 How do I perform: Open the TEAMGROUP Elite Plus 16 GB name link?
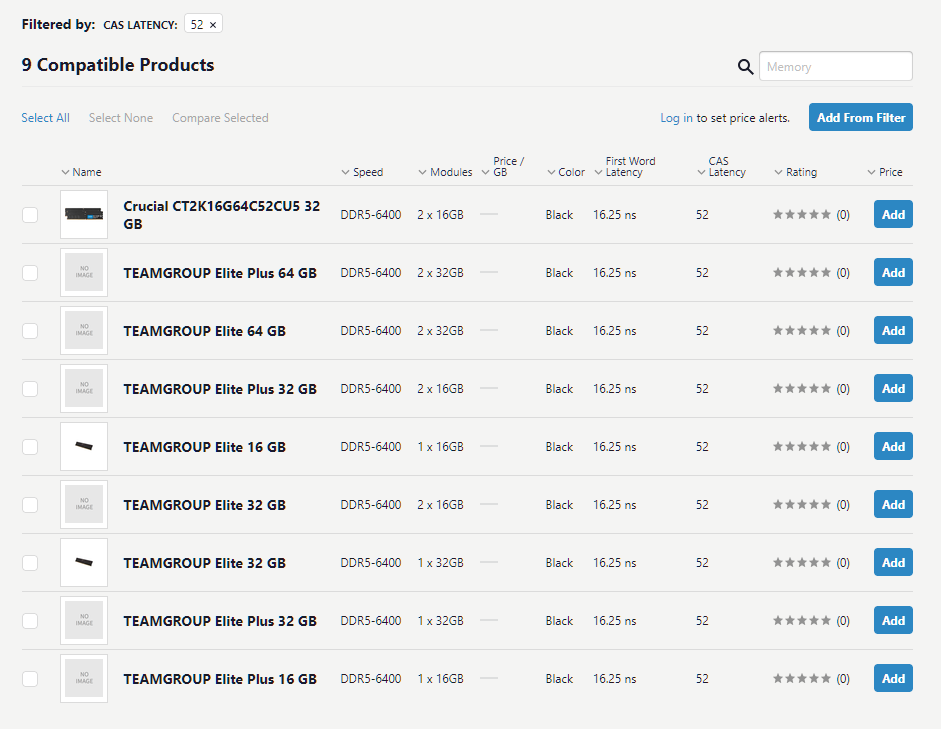[220, 679]
